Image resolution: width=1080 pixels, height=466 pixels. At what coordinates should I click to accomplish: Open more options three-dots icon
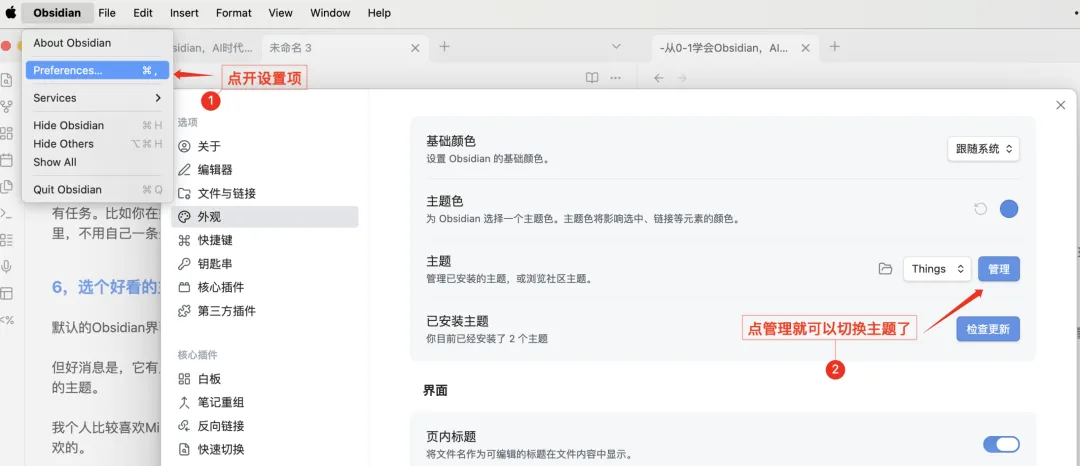[616, 78]
